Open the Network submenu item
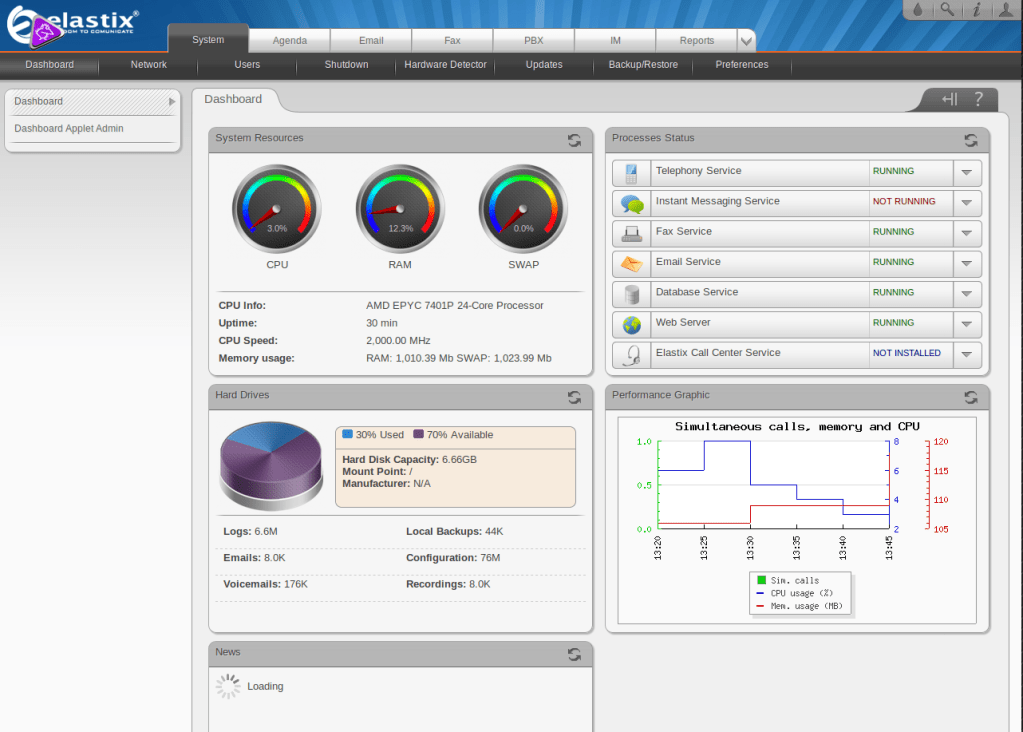1023x732 pixels. 148,65
